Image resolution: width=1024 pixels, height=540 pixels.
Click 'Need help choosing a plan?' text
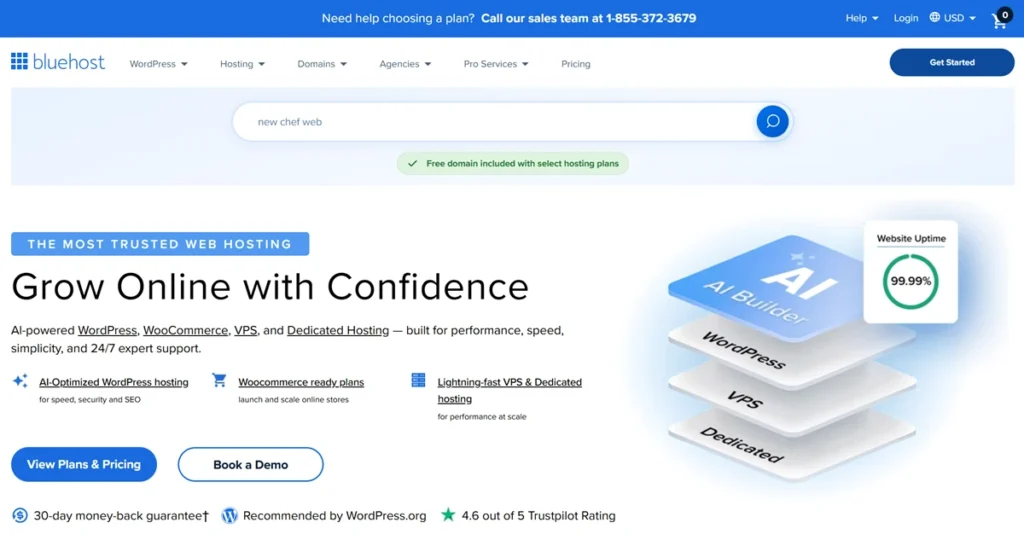[x=398, y=18]
